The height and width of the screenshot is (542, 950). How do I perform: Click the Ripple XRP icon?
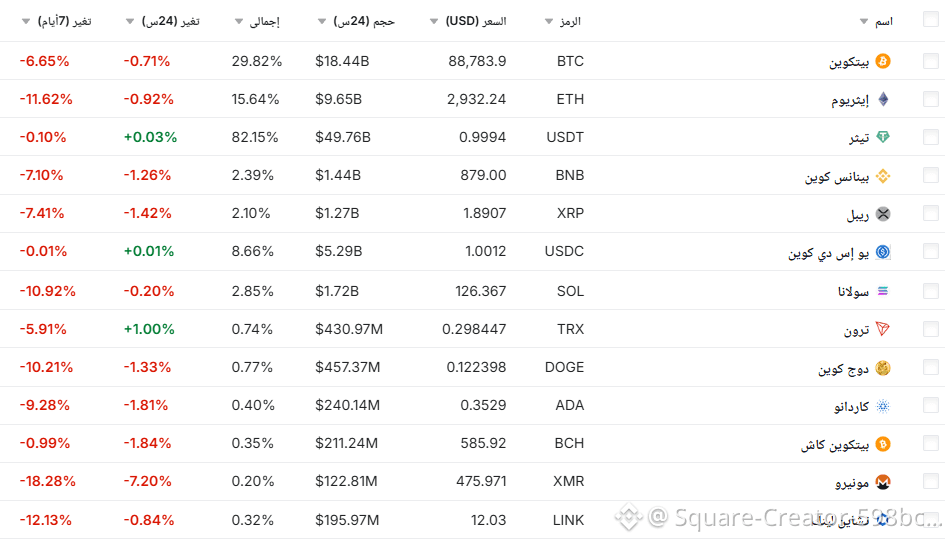click(x=883, y=214)
